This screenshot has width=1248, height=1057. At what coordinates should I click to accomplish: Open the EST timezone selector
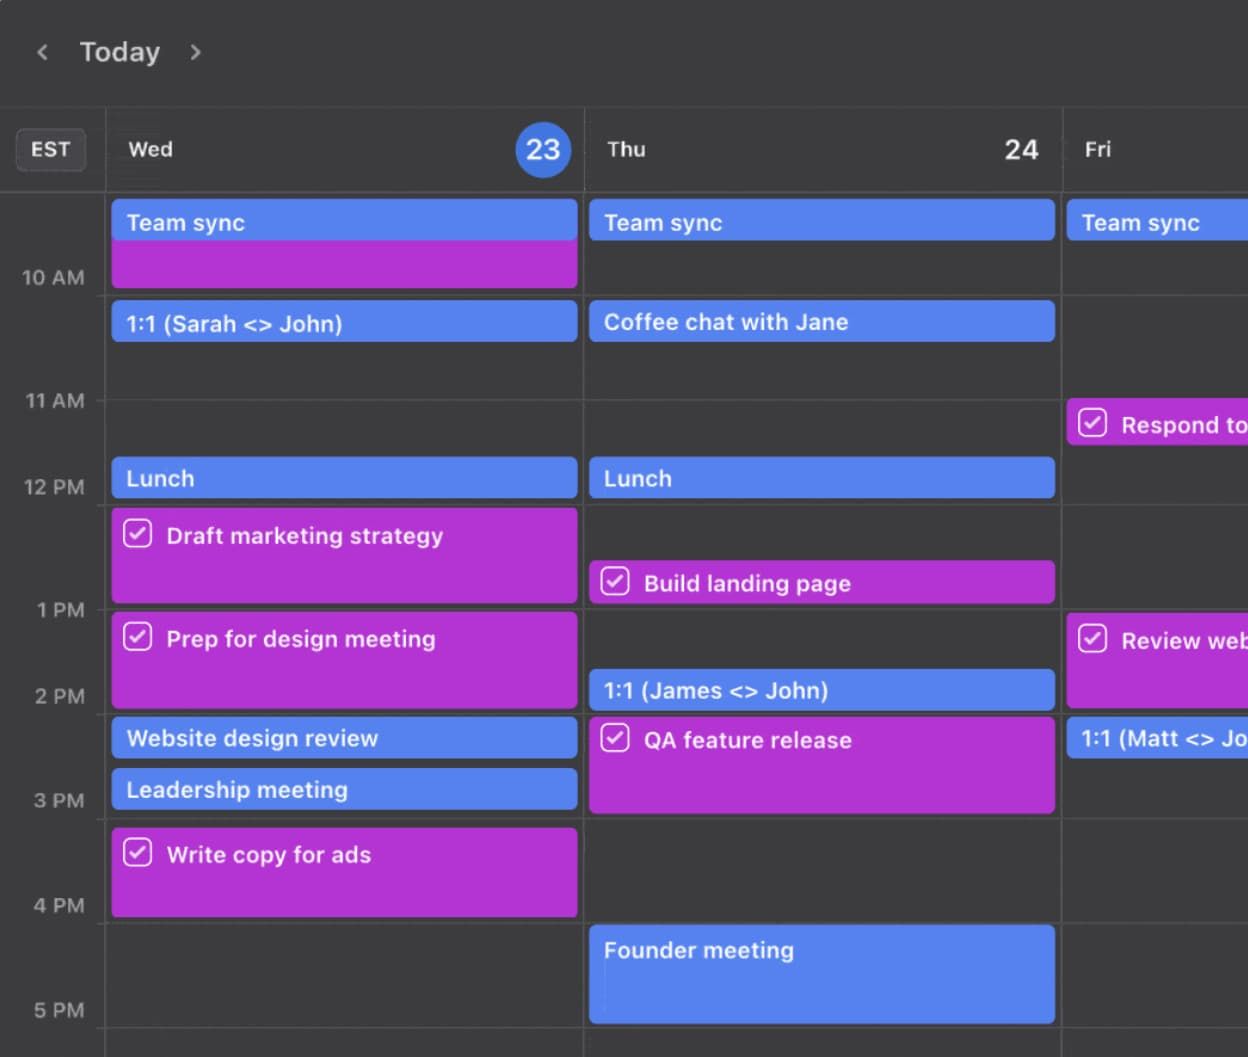(x=50, y=150)
